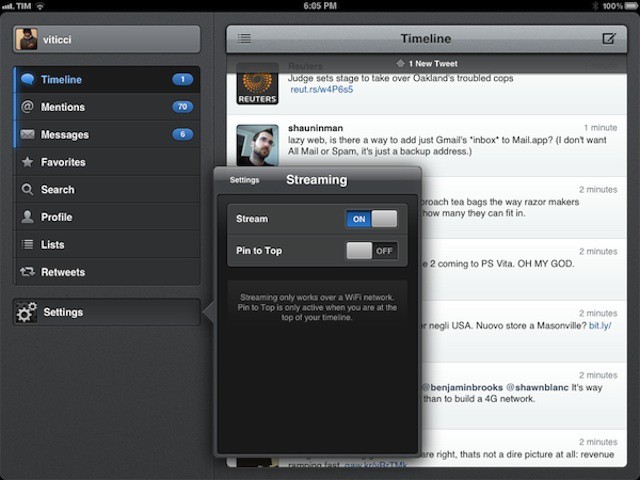
Task: Tap the Mentions badge showing 70
Action: pyautogui.click(x=182, y=107)
